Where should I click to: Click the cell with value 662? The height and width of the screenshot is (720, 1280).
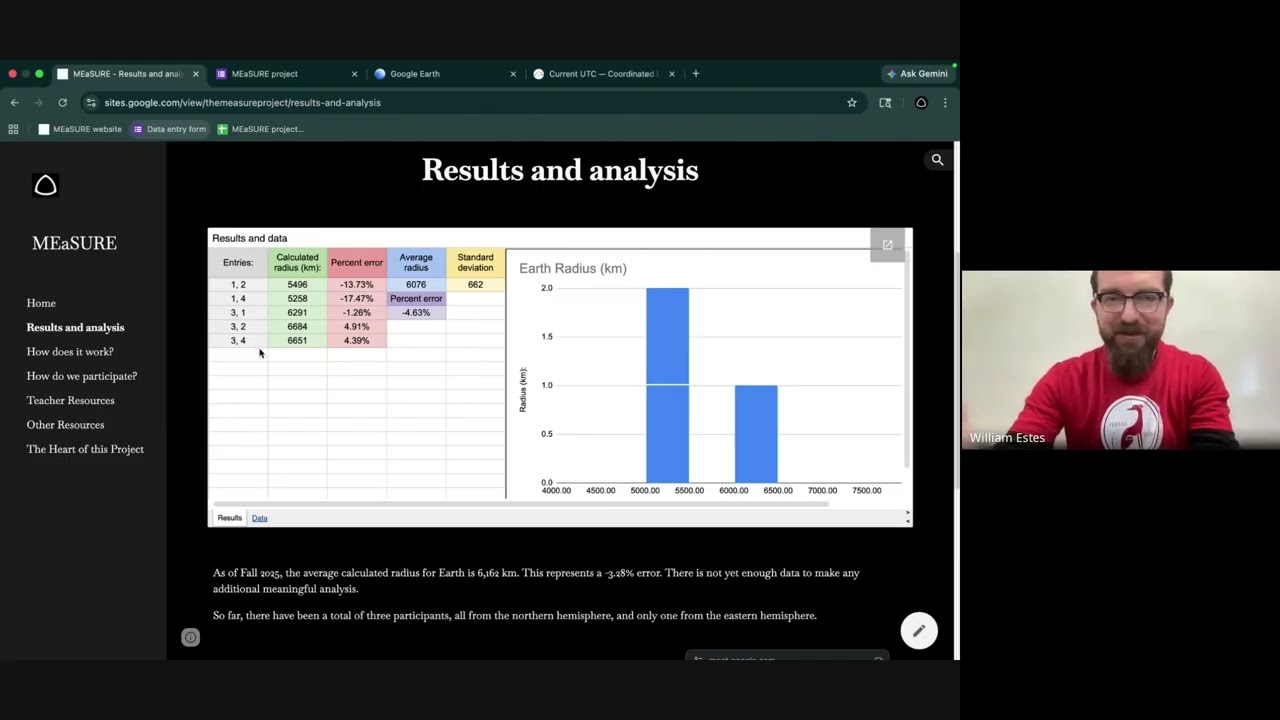click(475, 285)
